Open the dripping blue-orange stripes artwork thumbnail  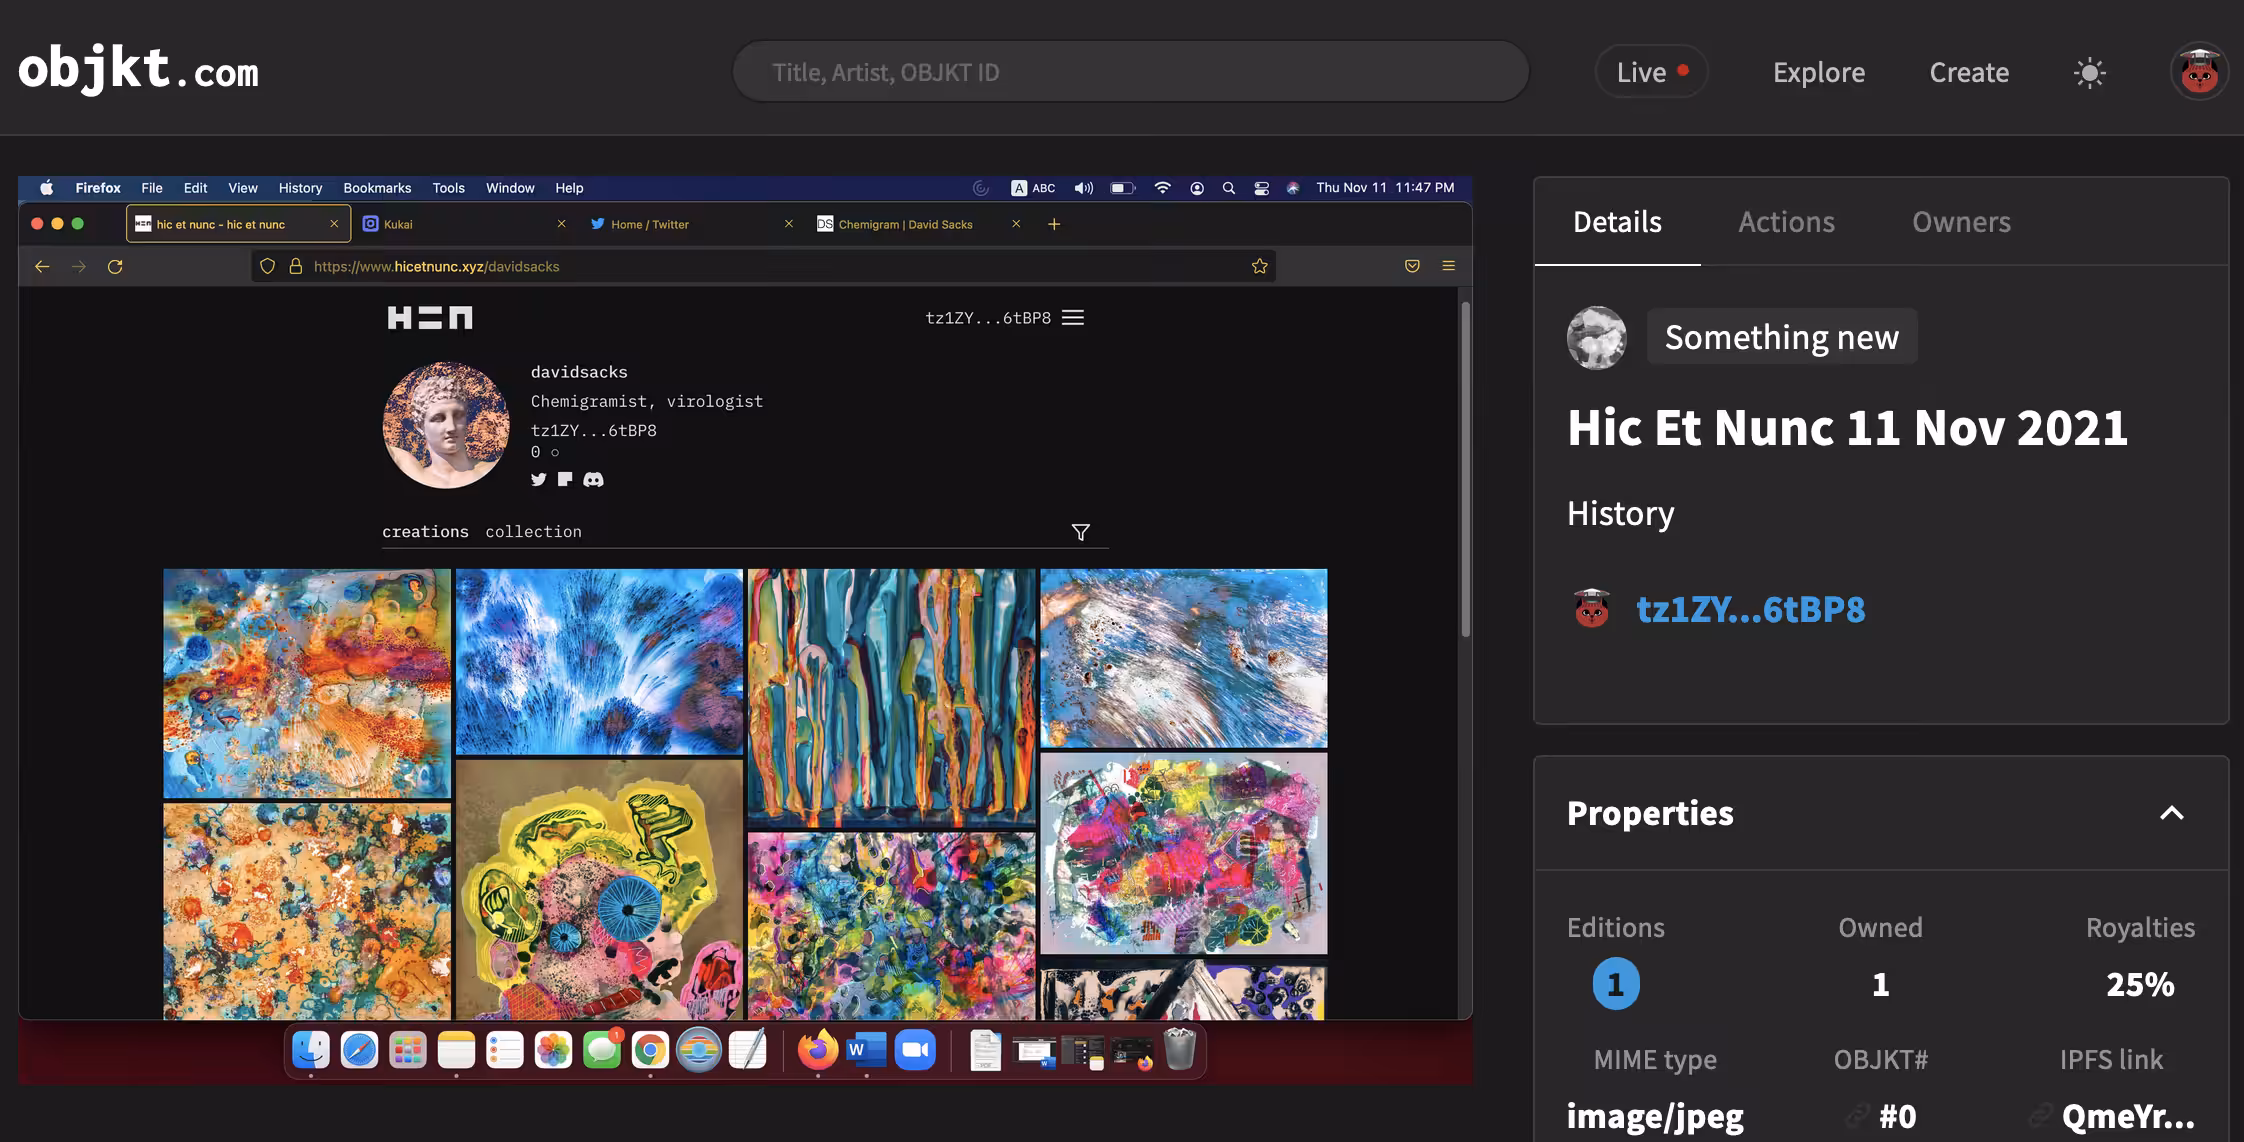pyautogui.click(x=891, y=698)
